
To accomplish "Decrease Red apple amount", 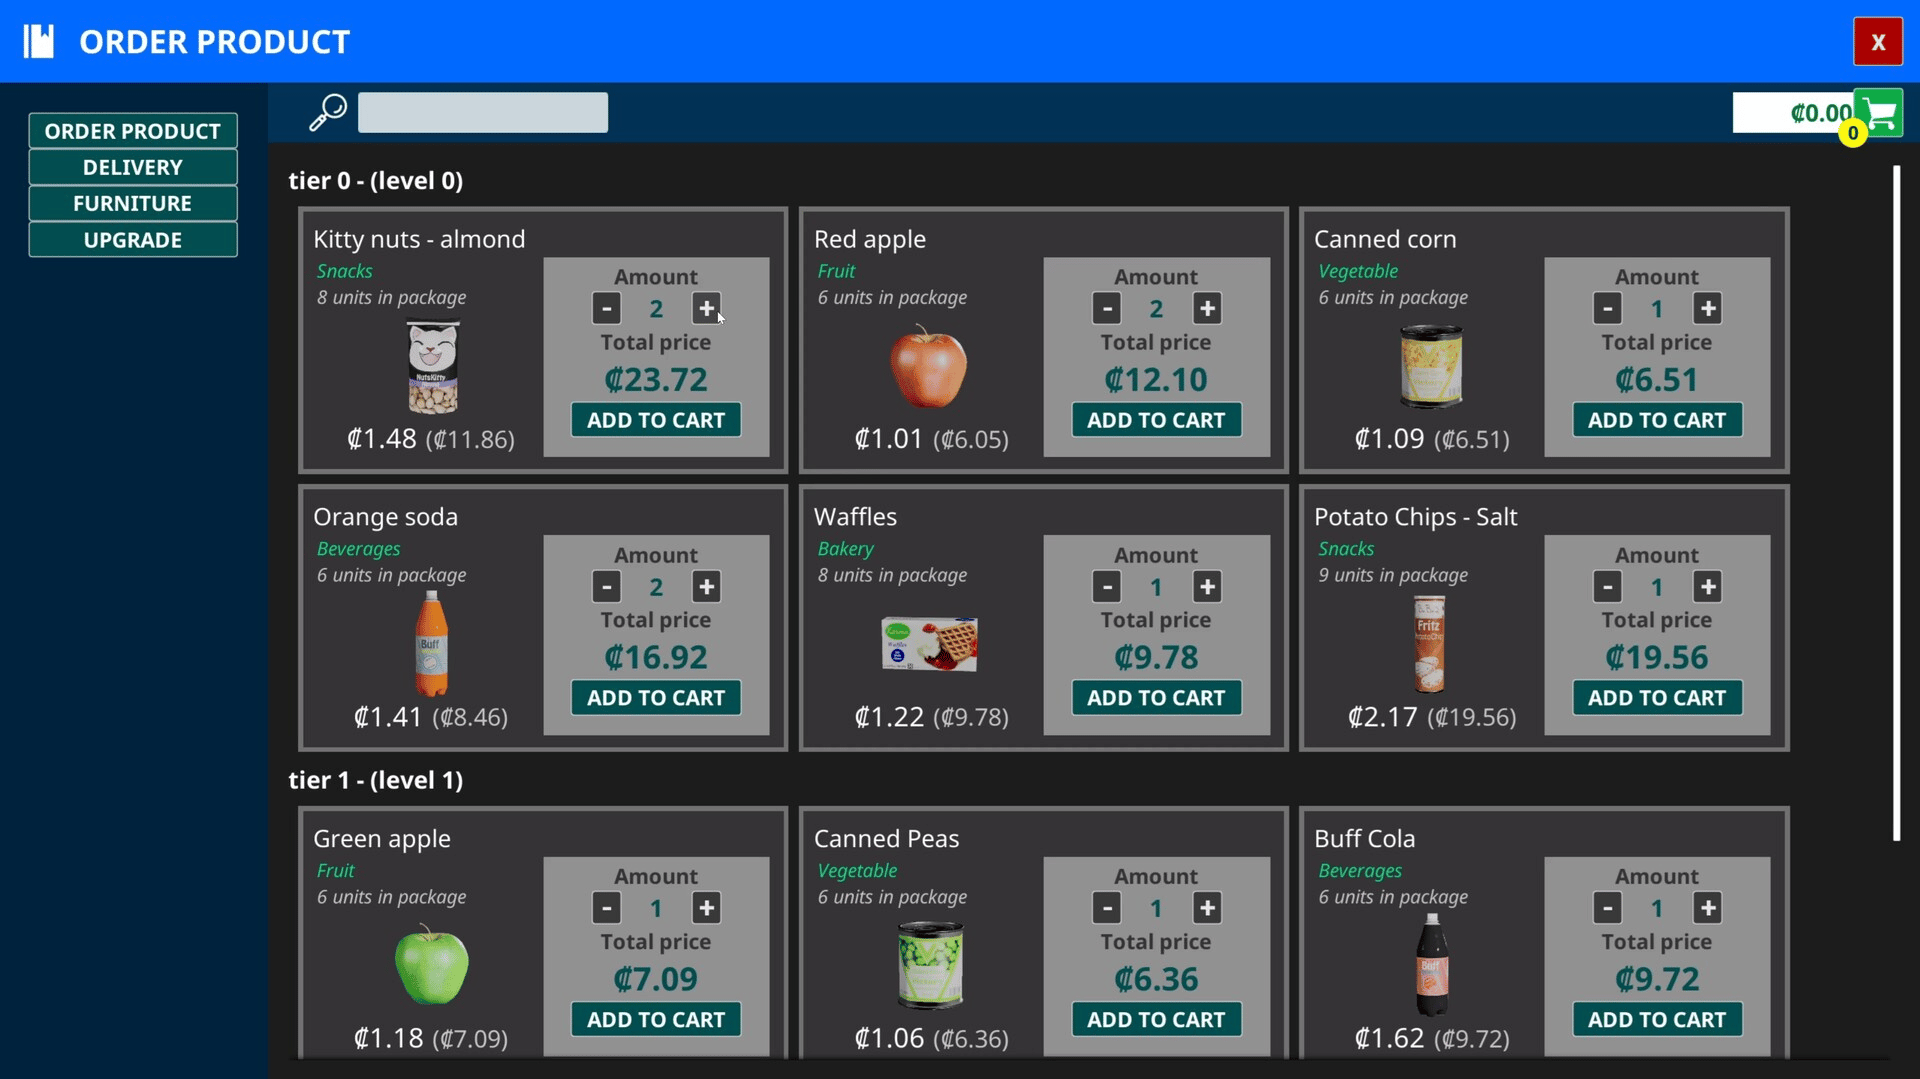I will click(1106, 309).
